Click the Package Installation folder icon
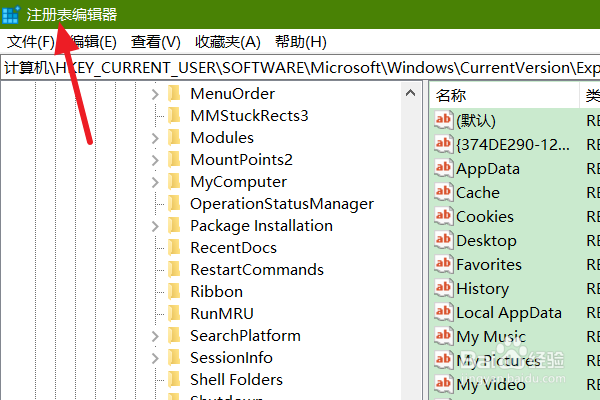This screenshot has width=600, height=400. [x=174, y=225]
